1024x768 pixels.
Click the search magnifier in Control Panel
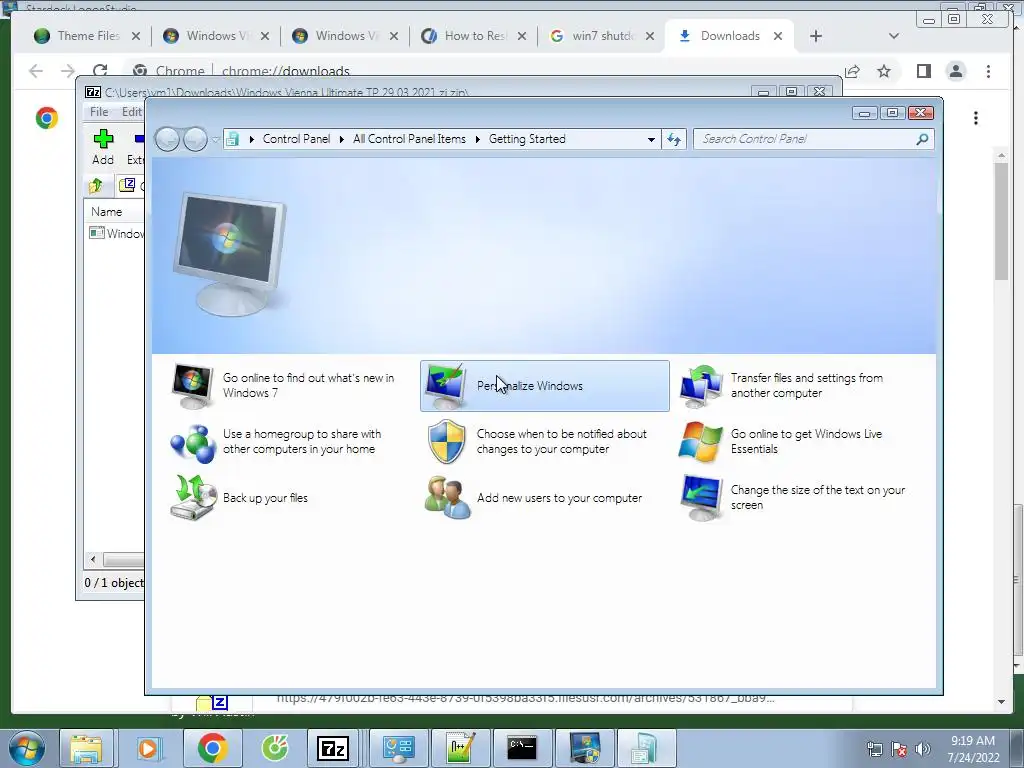tap(922, 139)
